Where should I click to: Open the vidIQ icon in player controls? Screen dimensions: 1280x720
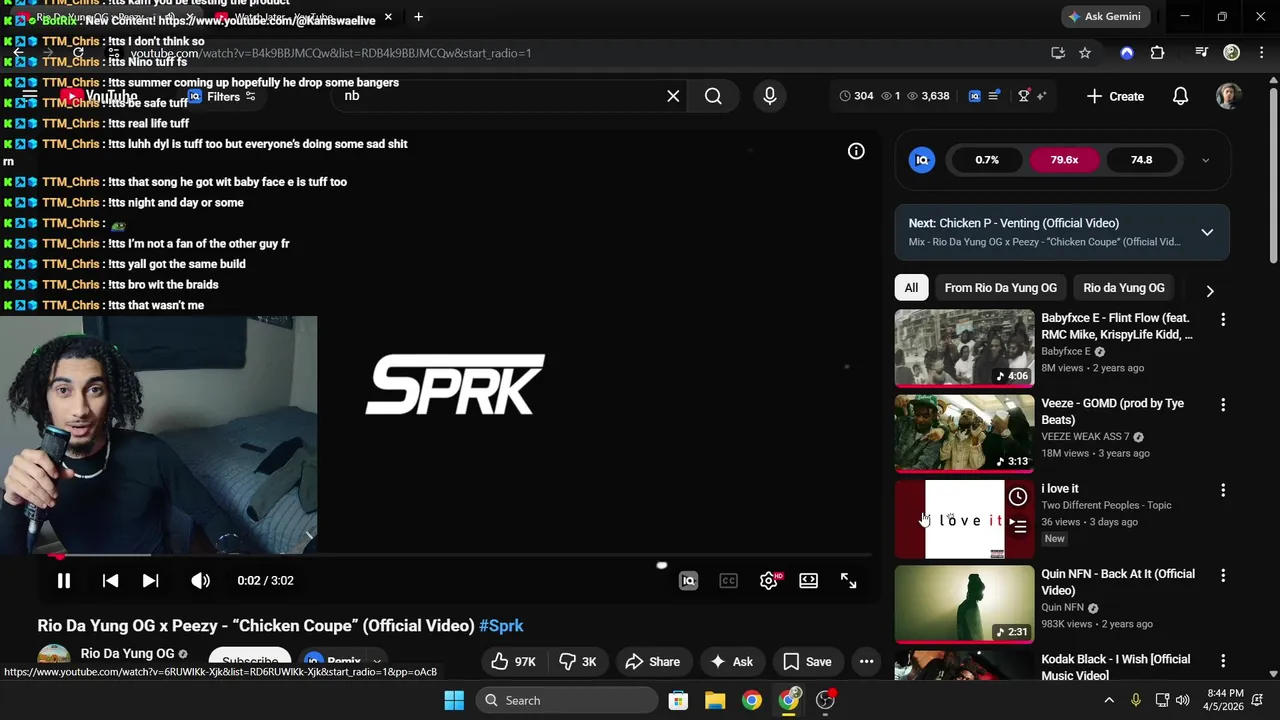pyautogui.click(x=688, y=580)
